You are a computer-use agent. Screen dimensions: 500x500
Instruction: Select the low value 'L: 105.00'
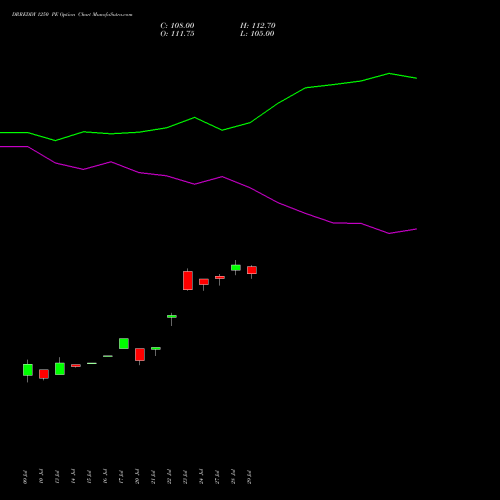pos(257,34)
